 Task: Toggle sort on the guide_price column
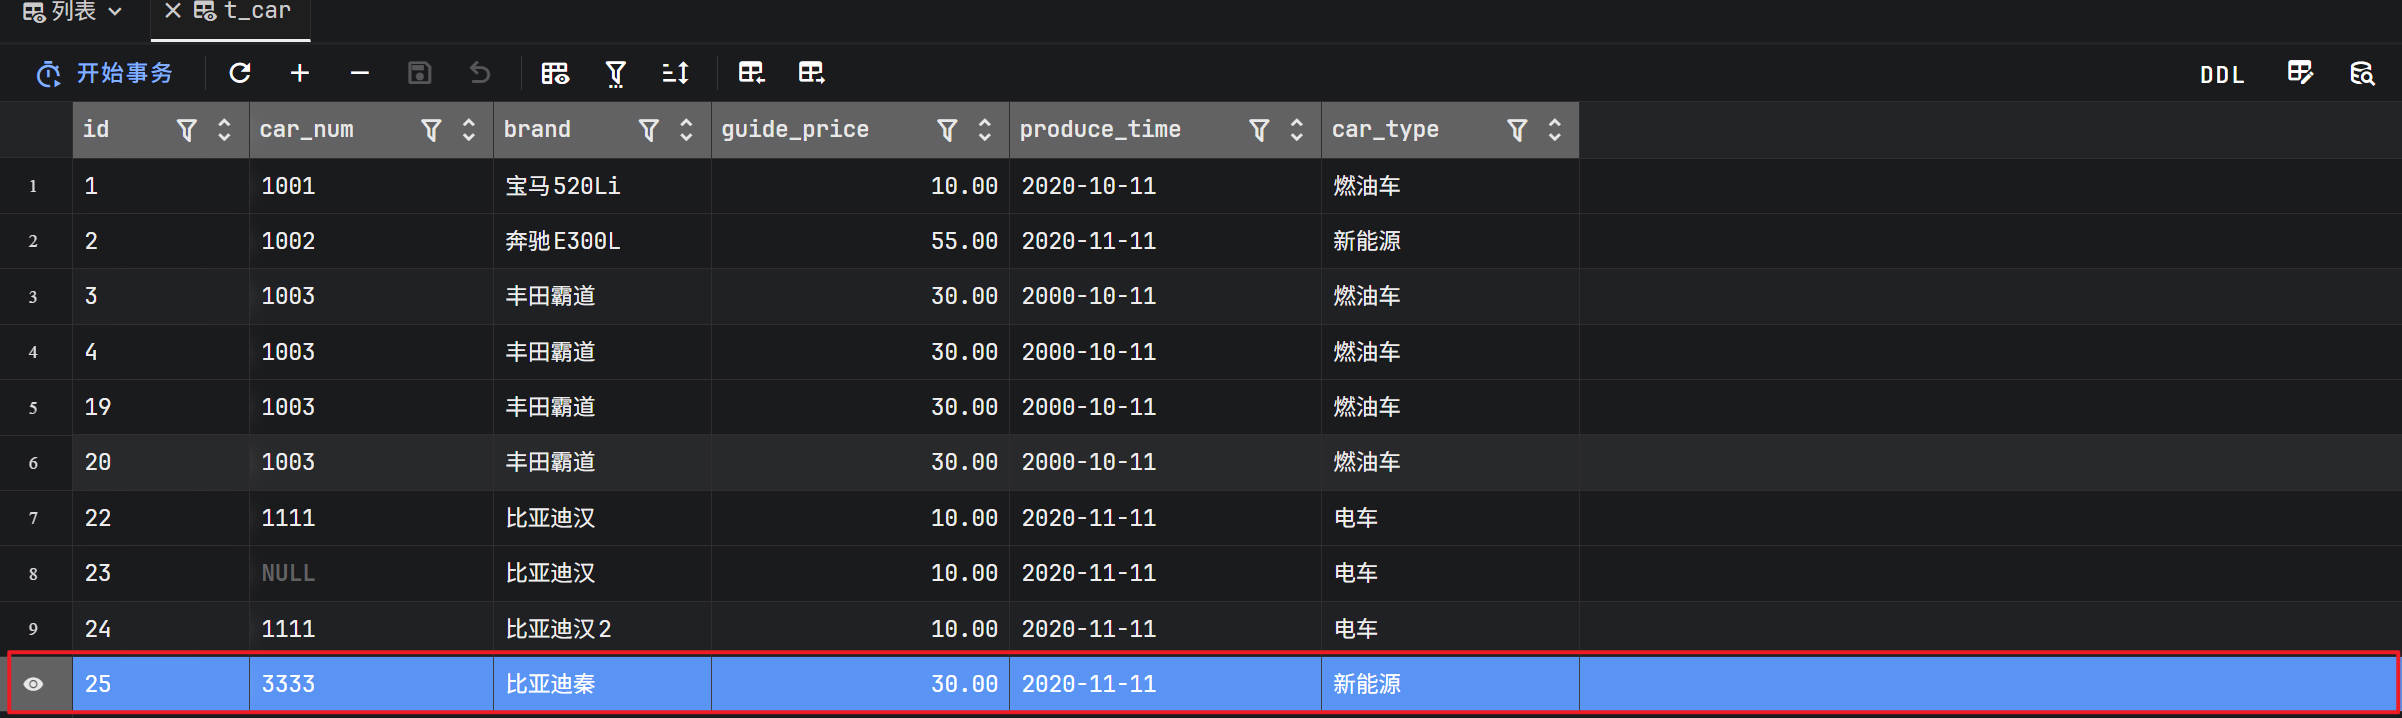[x=985, y=130]
